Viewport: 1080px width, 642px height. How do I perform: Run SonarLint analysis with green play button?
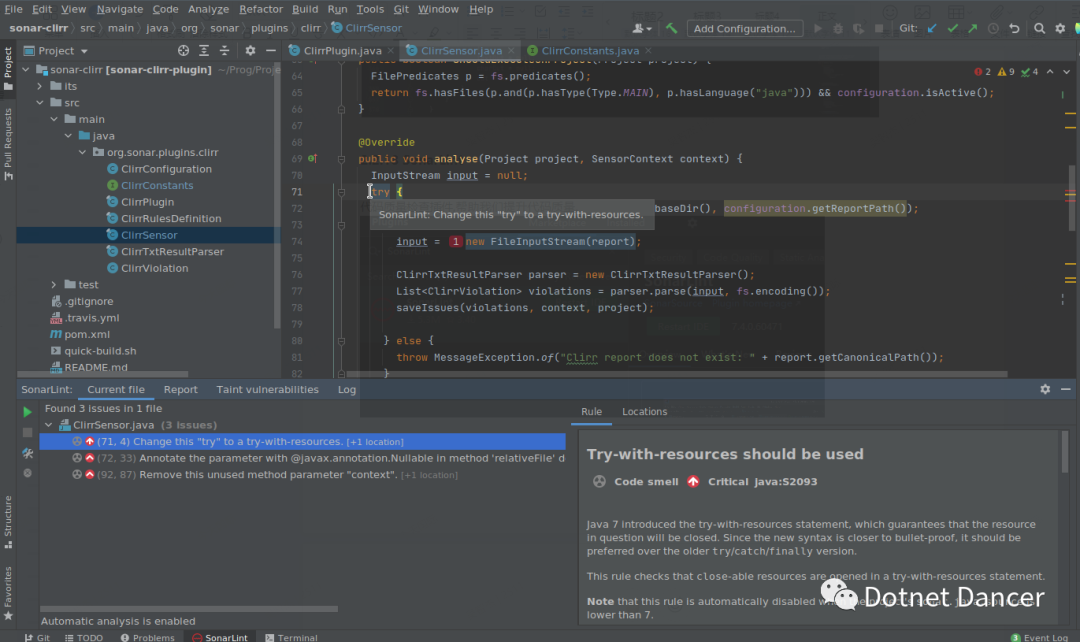27,411
